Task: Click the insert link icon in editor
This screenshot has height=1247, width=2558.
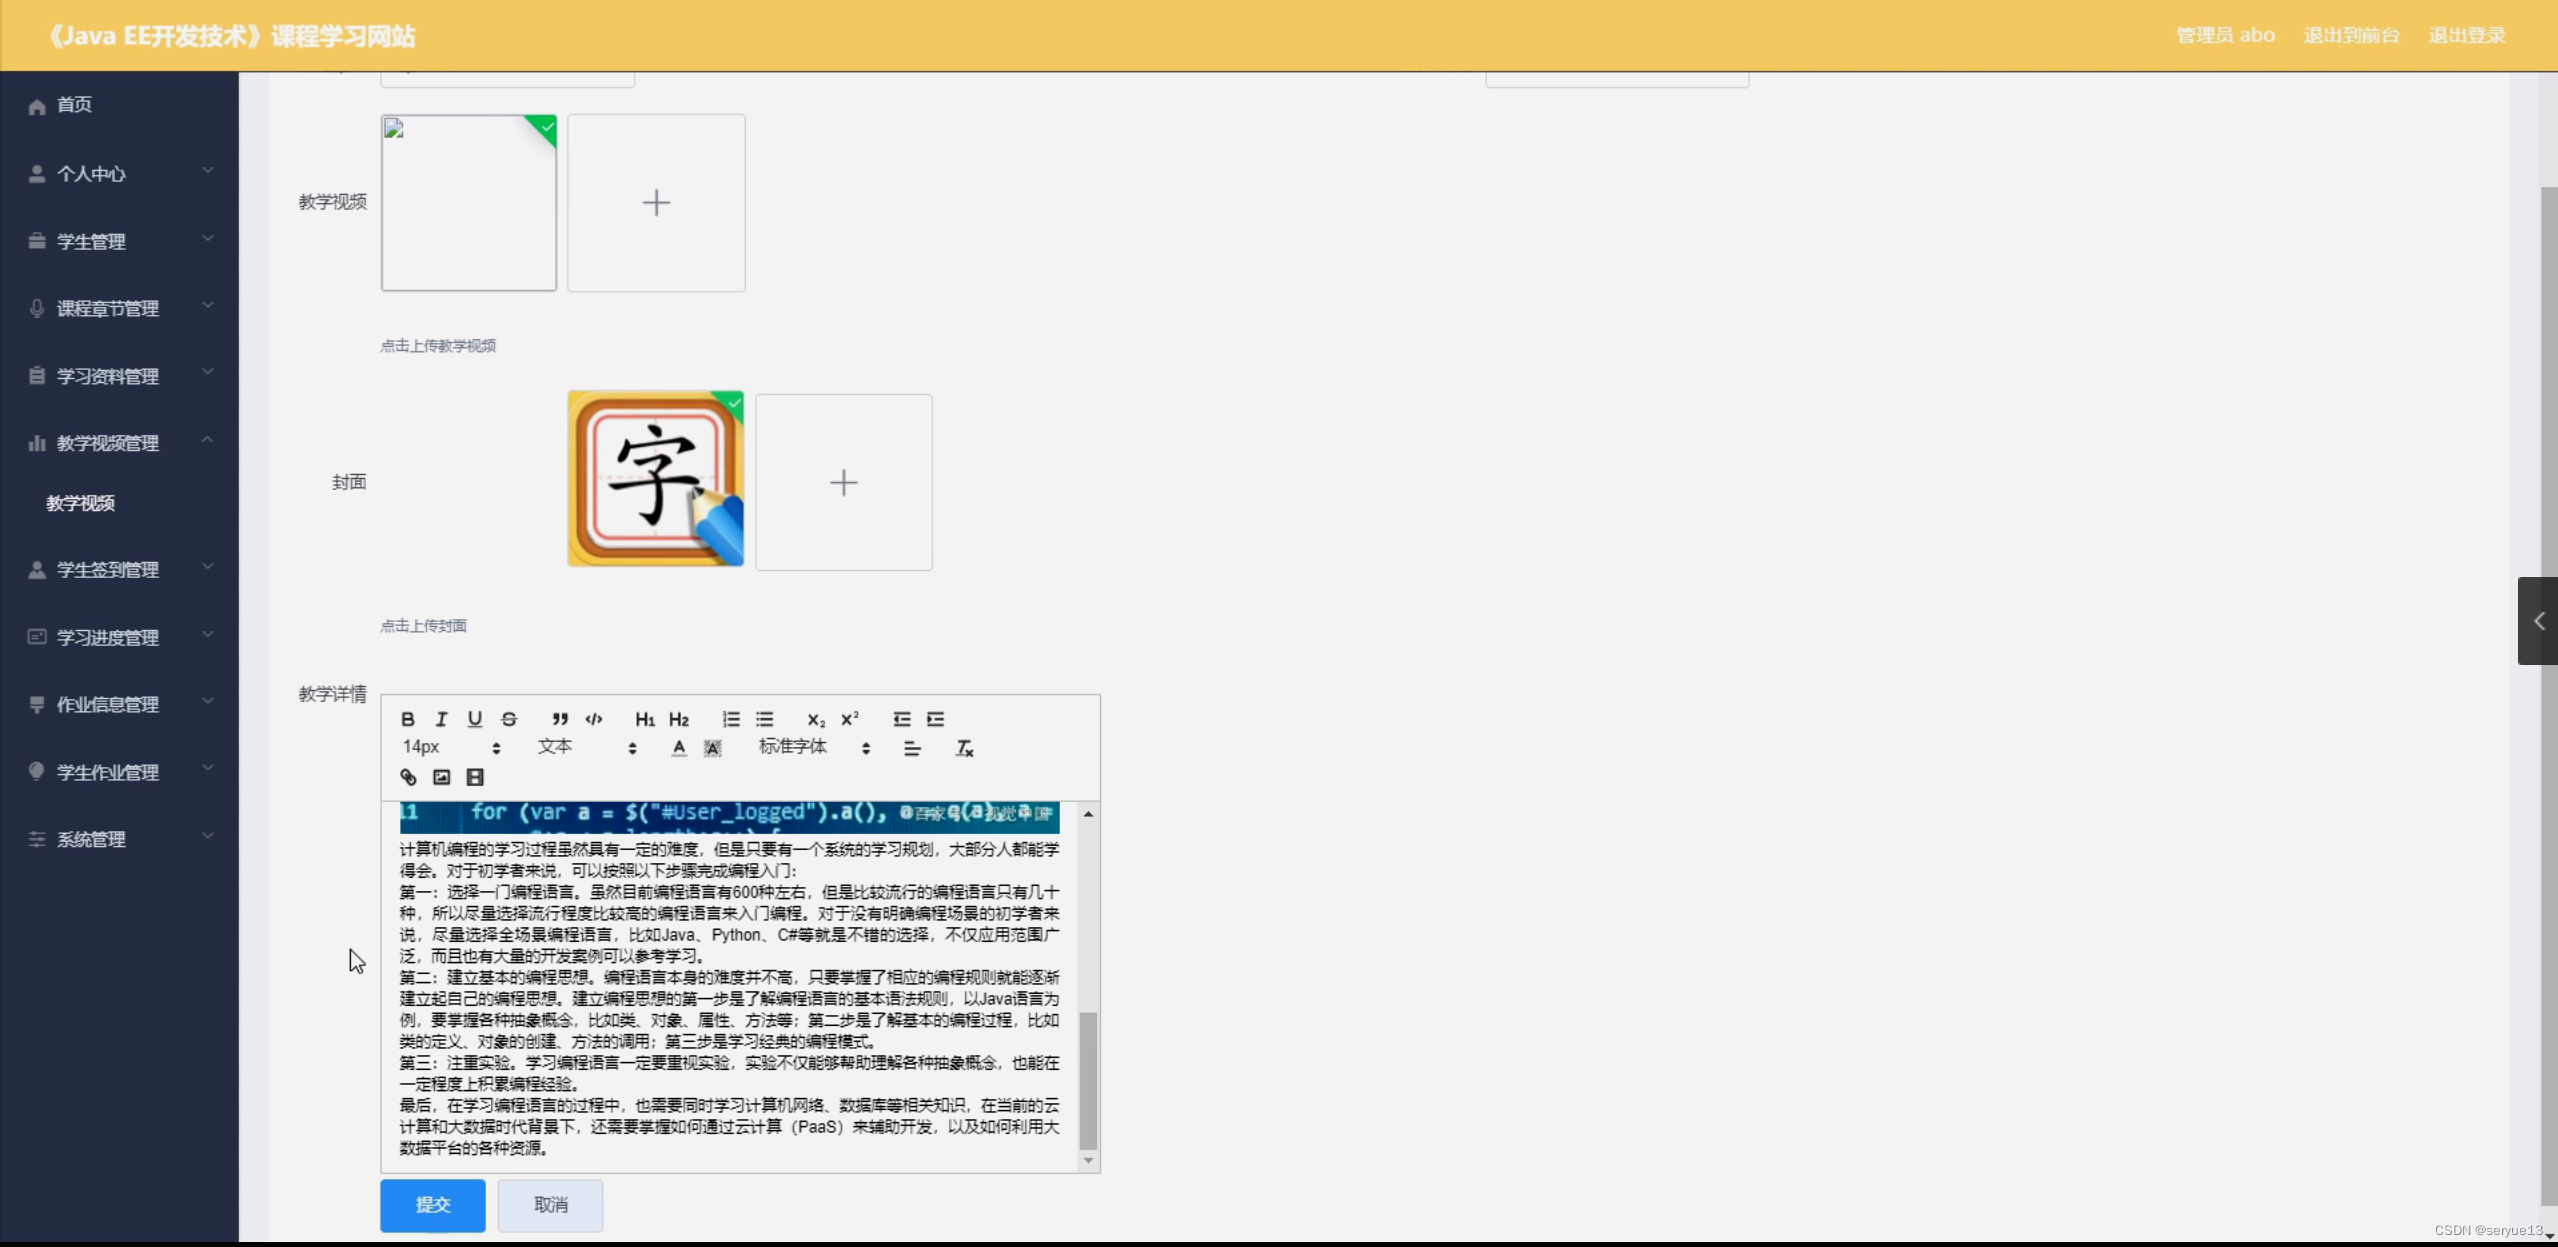Action: click(408, 777)
